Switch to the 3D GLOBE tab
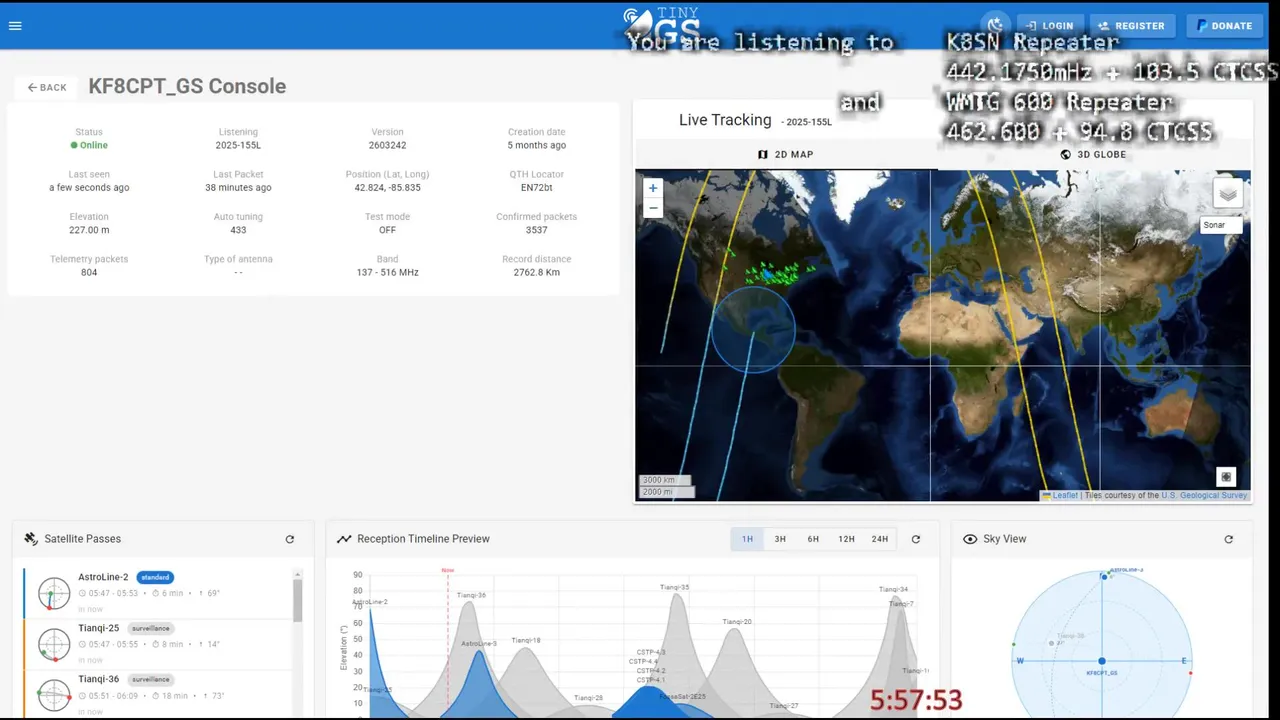 point(1093,154)
